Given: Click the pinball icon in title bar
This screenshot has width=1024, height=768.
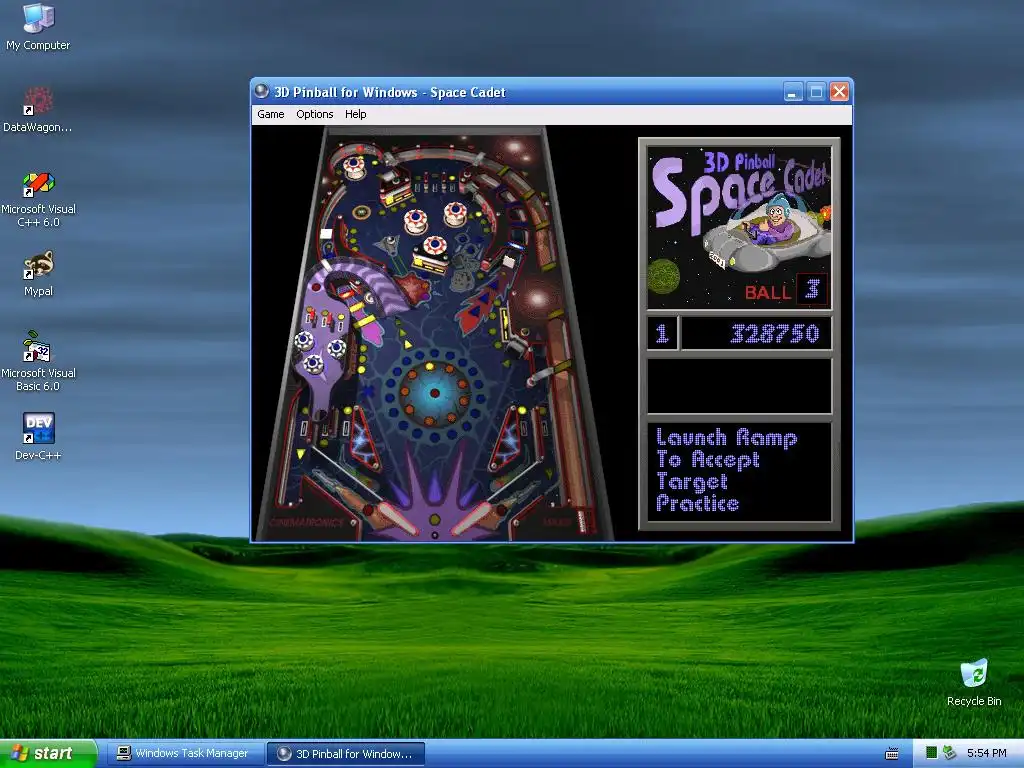Looking at the screenshot, I should coord(262,91).
